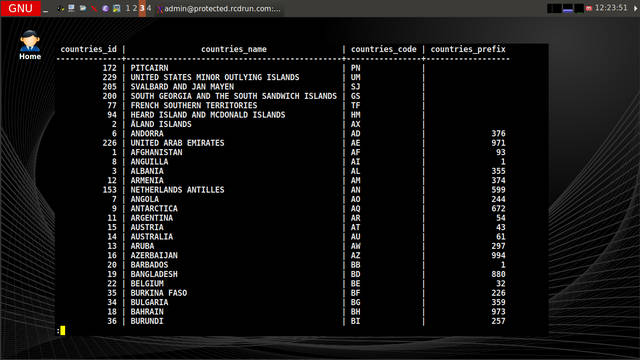The height and width of the screenshot is (360, 640).
Task: Click the ANGOLA row name
Action: click(145, 200)
